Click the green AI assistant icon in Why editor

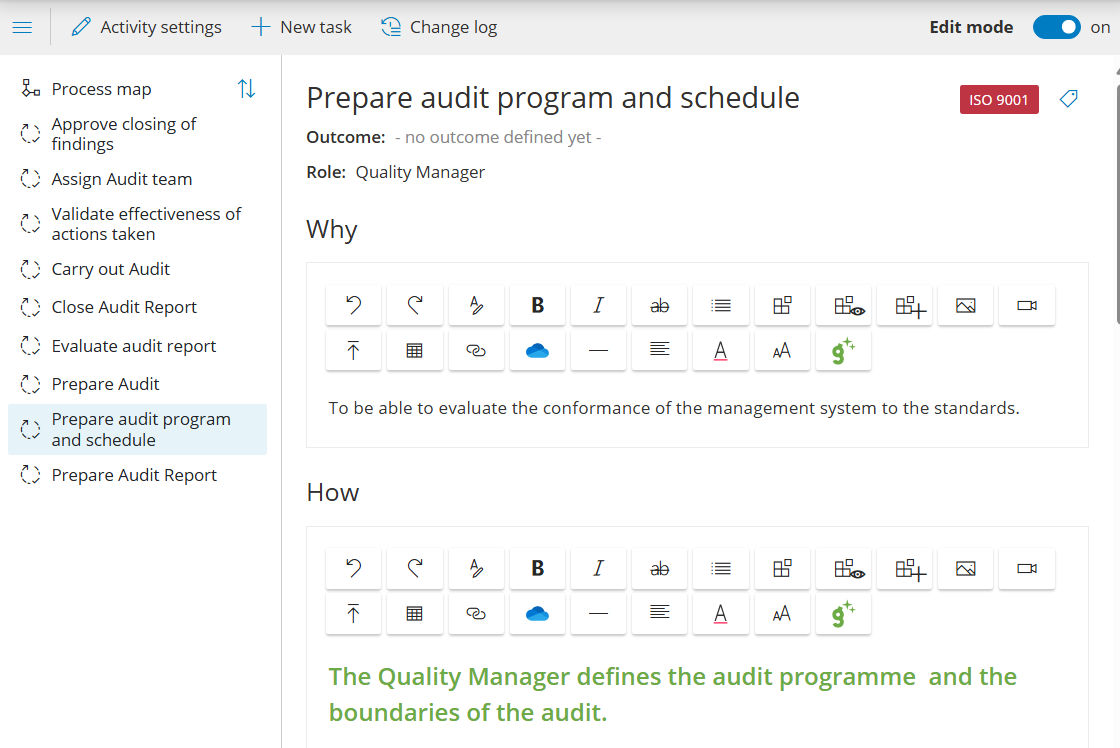coord(842,351)
